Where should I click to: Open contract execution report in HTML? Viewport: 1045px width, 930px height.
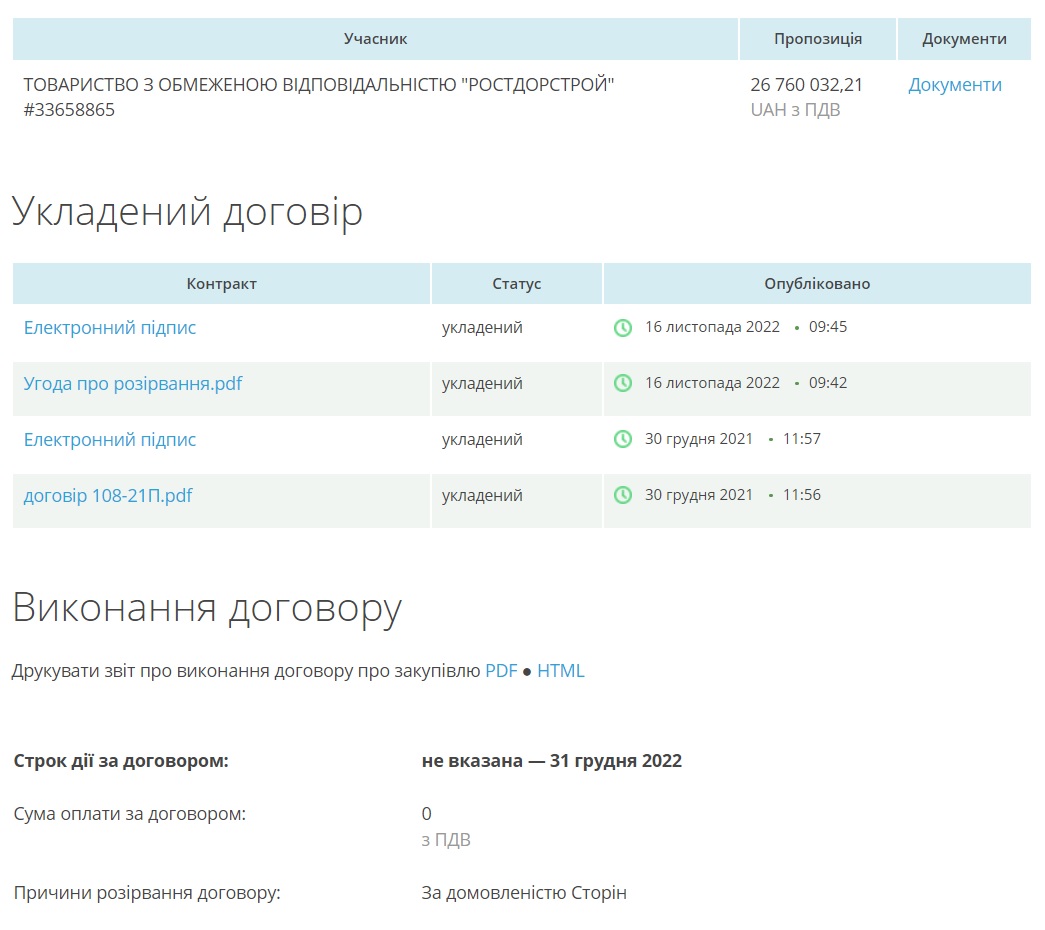pos(560,671)
